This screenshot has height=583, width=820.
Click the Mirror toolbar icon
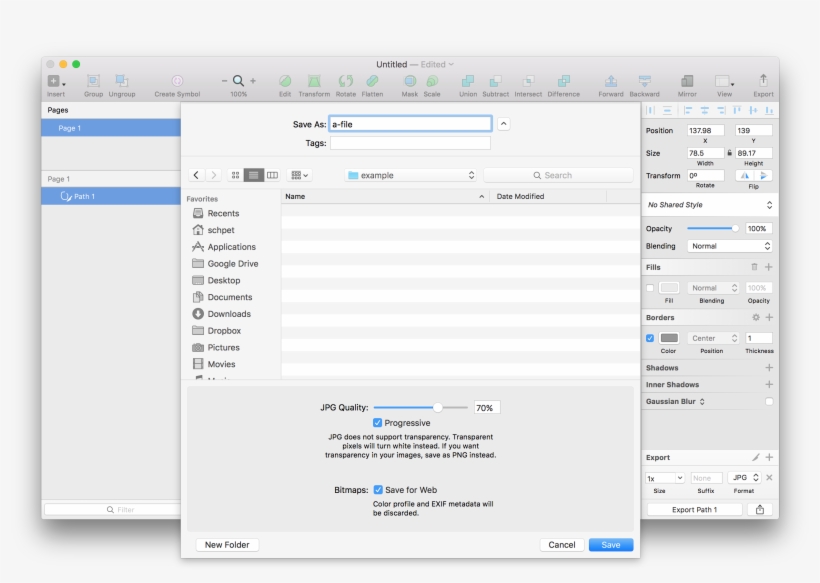687,81
